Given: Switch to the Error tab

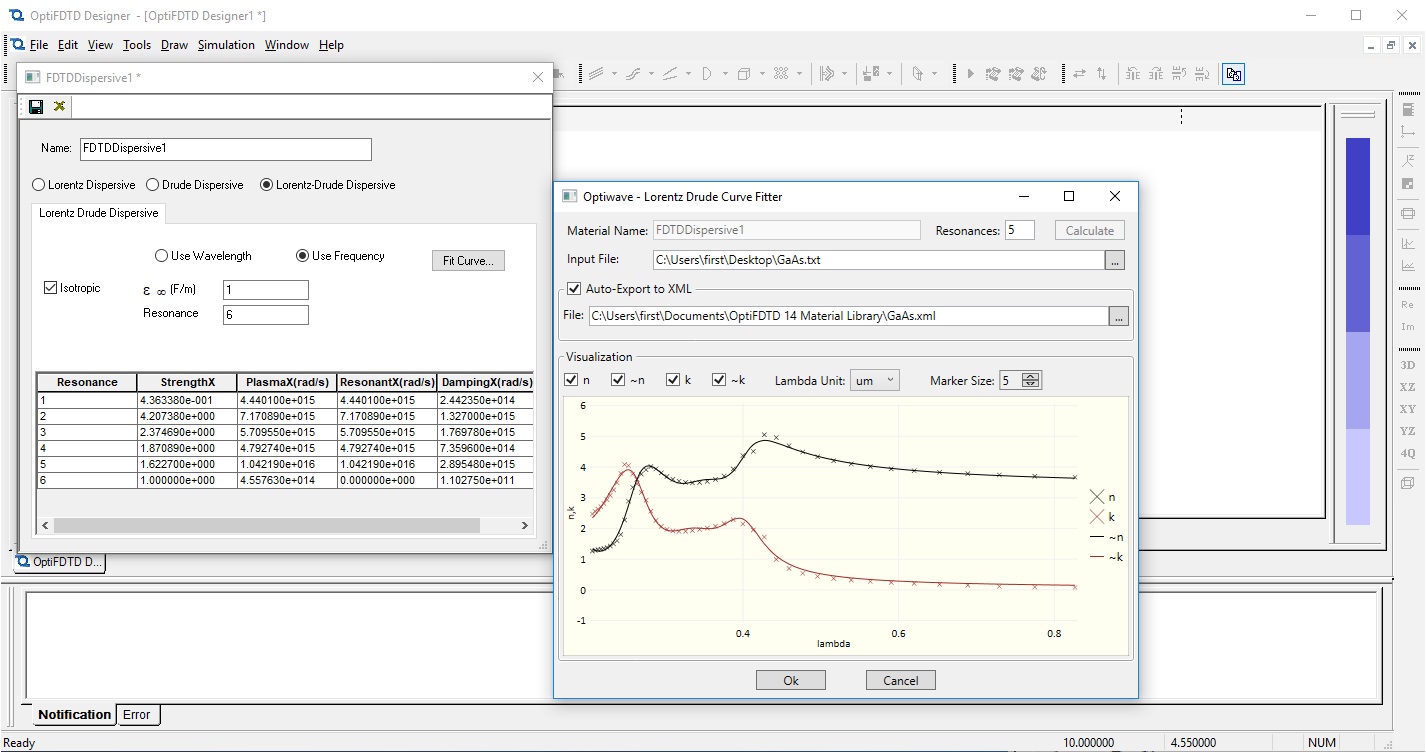Looking at the screenshot, I should pos(137,715).
